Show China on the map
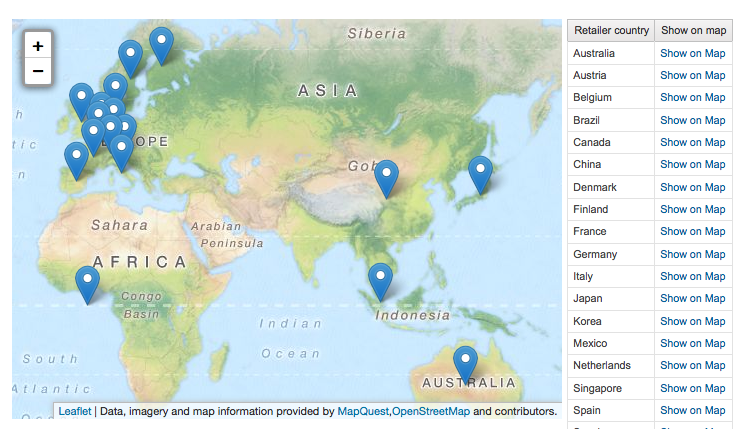 [x=693, y=164]
